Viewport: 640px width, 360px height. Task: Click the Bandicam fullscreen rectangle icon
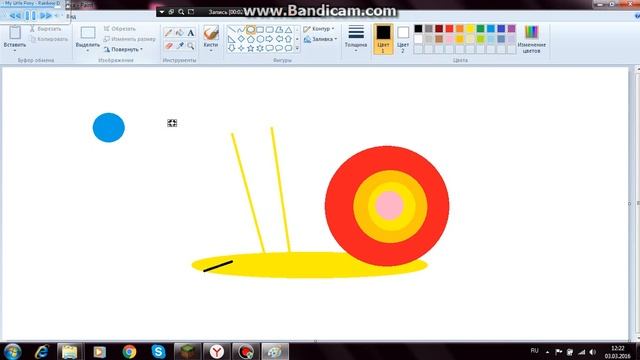[x=191, y=12]
